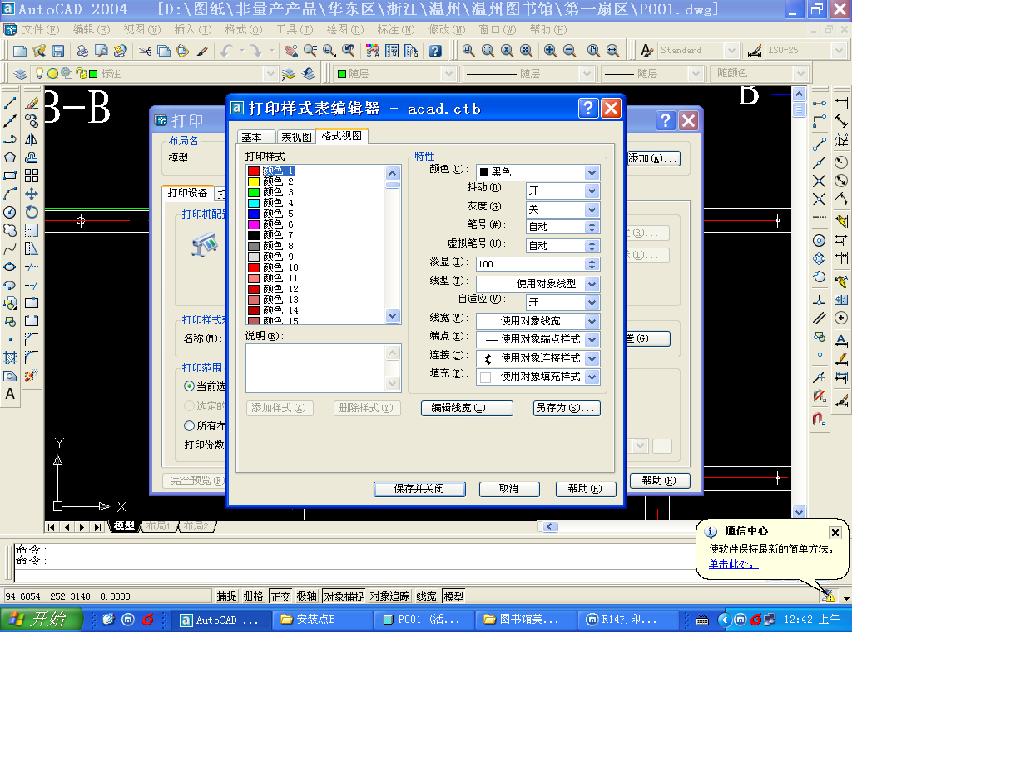This screenshot has width=1024, height=768.
Task: Toggle 栅格 grid display in status bar
Action: point(253,596)
